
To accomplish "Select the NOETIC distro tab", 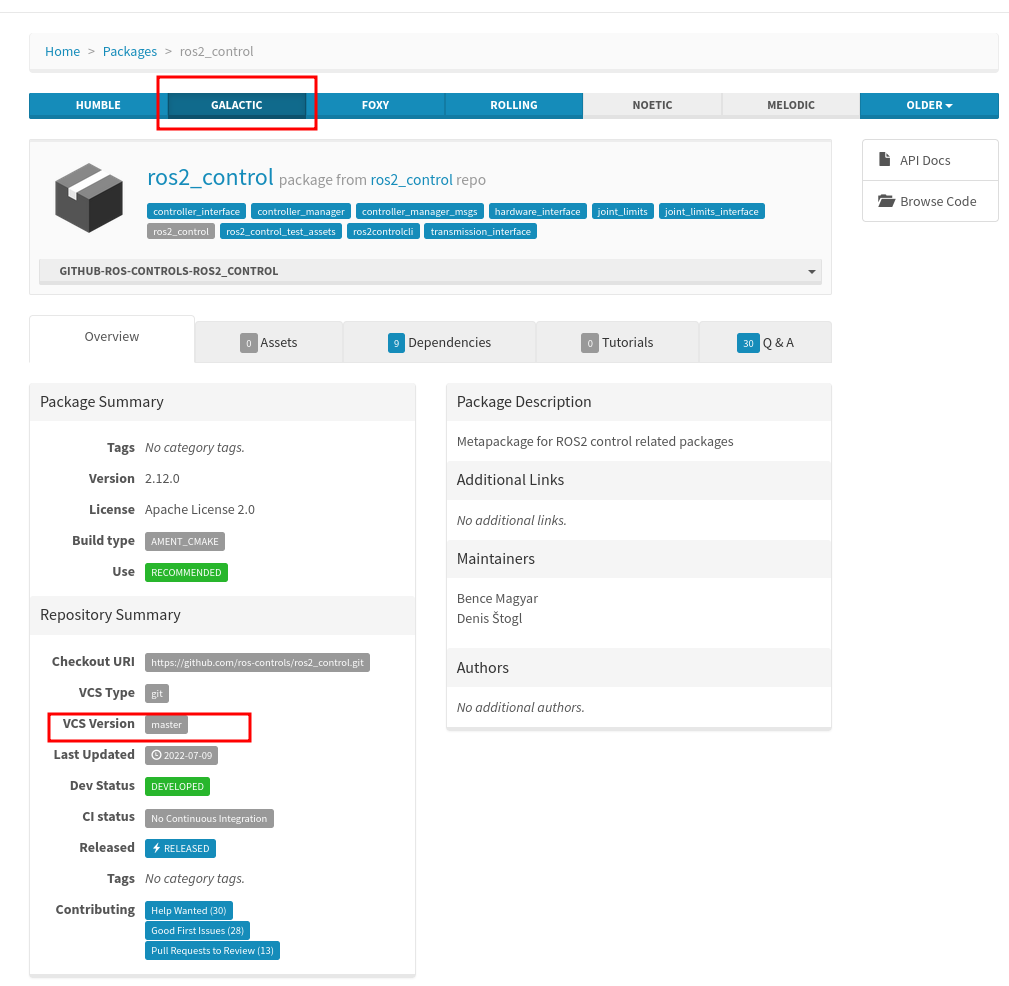I will (x=653, y=105).
